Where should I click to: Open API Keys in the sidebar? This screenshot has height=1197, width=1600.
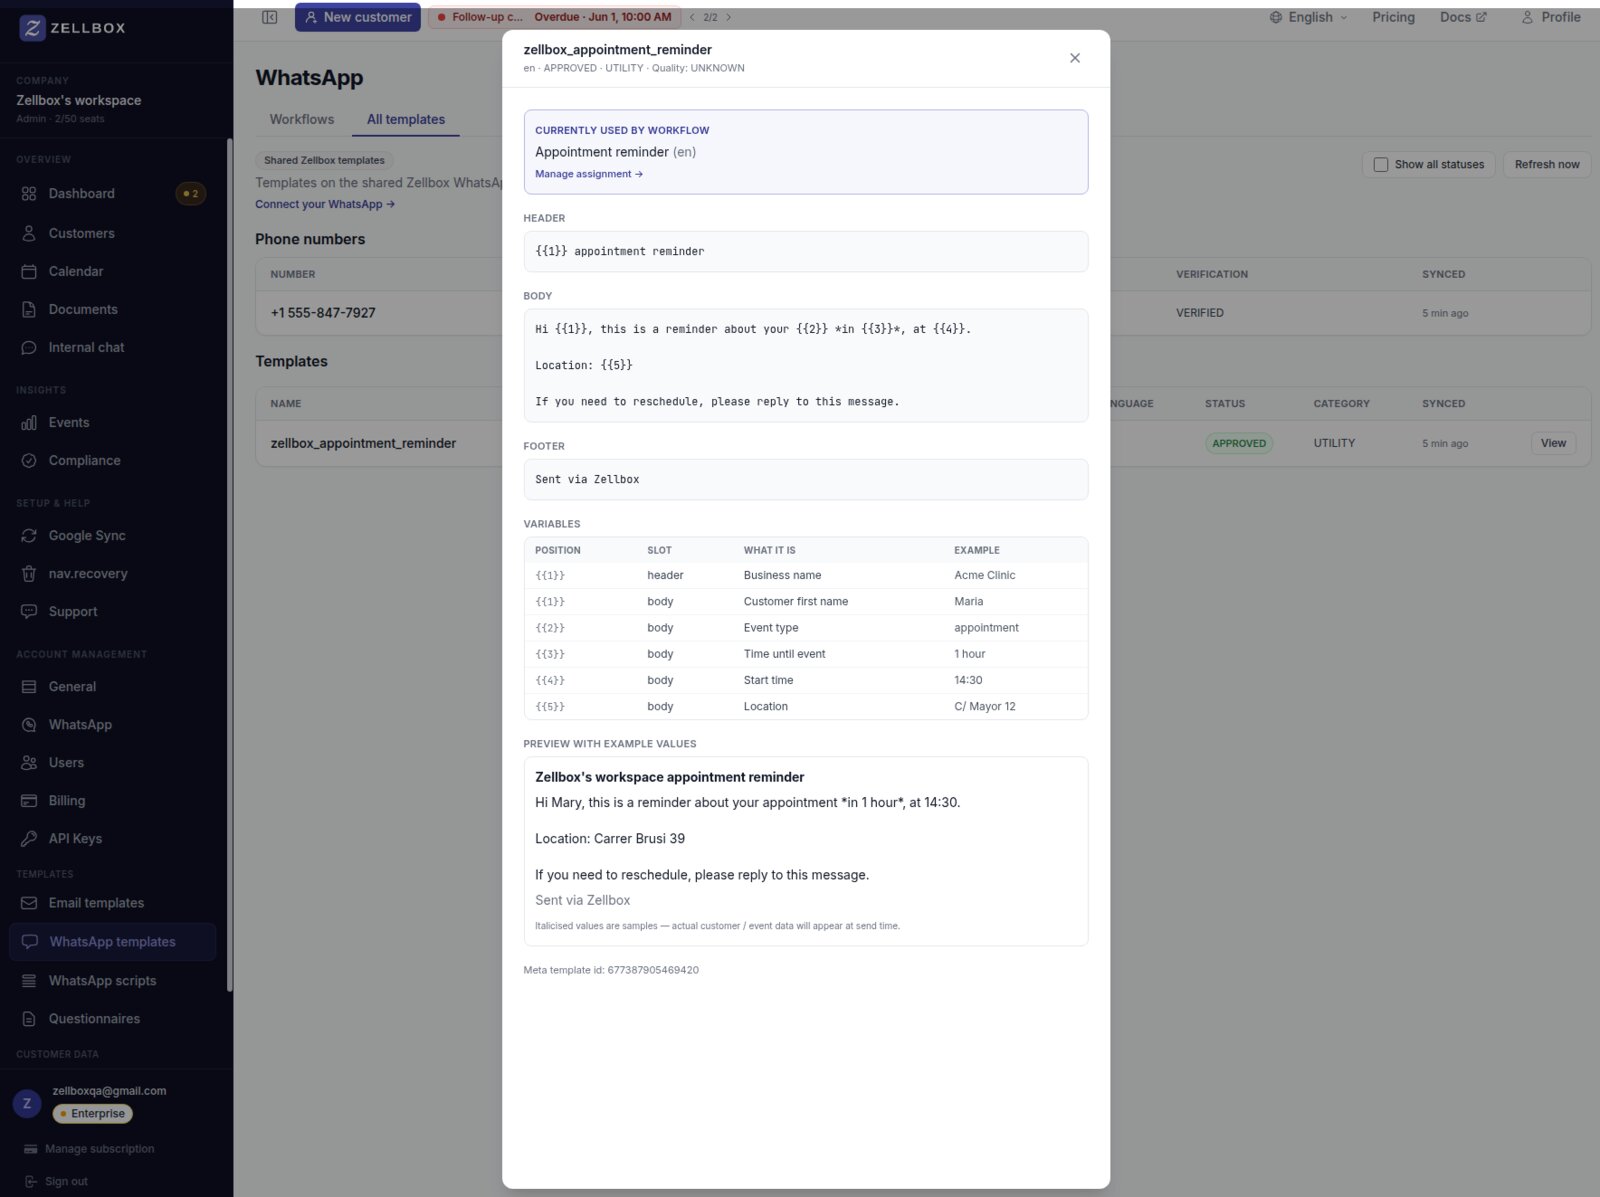tap(75, 838)
